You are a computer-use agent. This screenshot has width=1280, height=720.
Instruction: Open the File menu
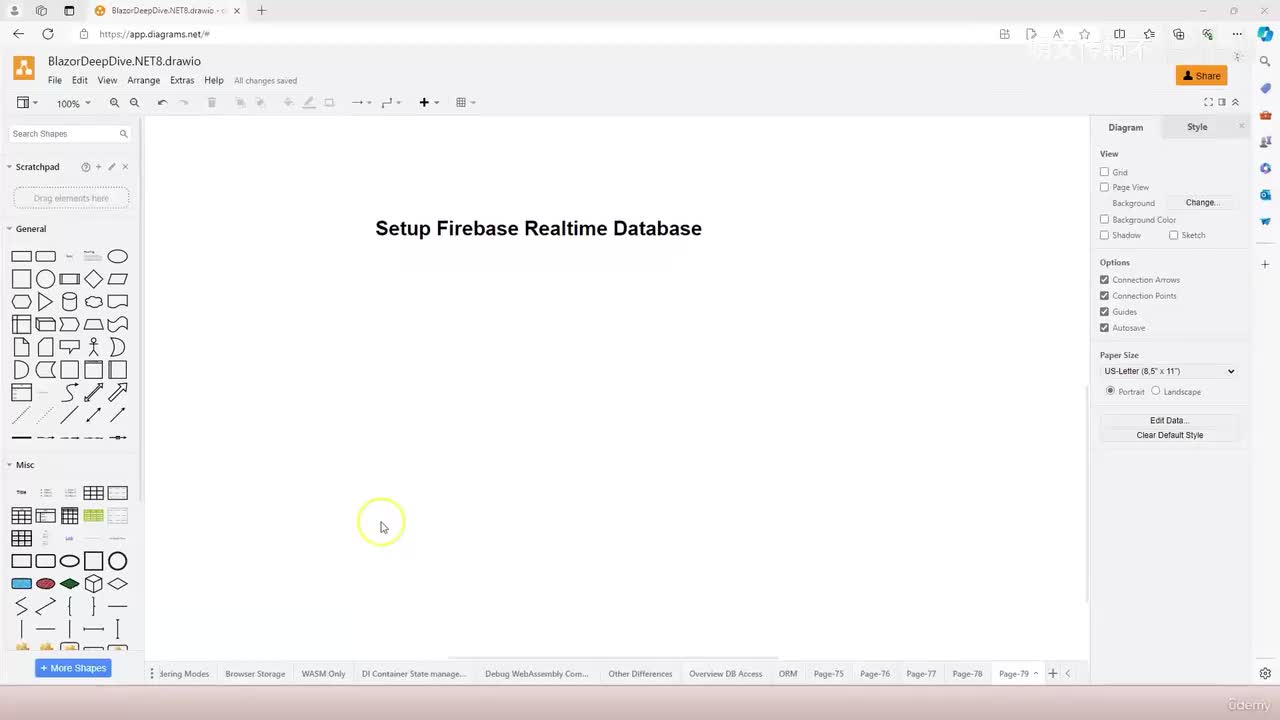pyautogui.click(x=55, y=80)
